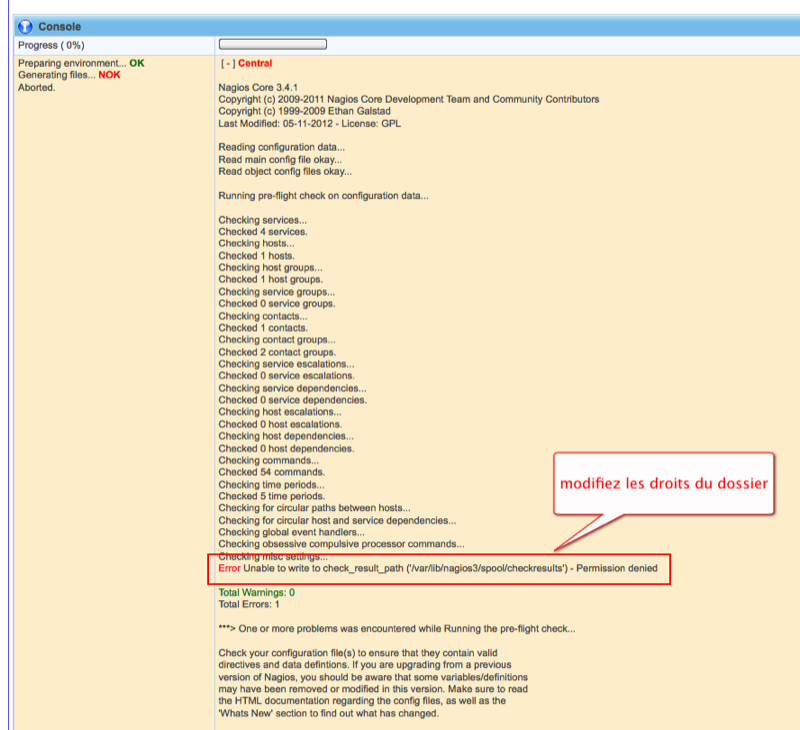Click the Total Errors: 1 line
The image size is (800, 730).
(x=249, y=604)
